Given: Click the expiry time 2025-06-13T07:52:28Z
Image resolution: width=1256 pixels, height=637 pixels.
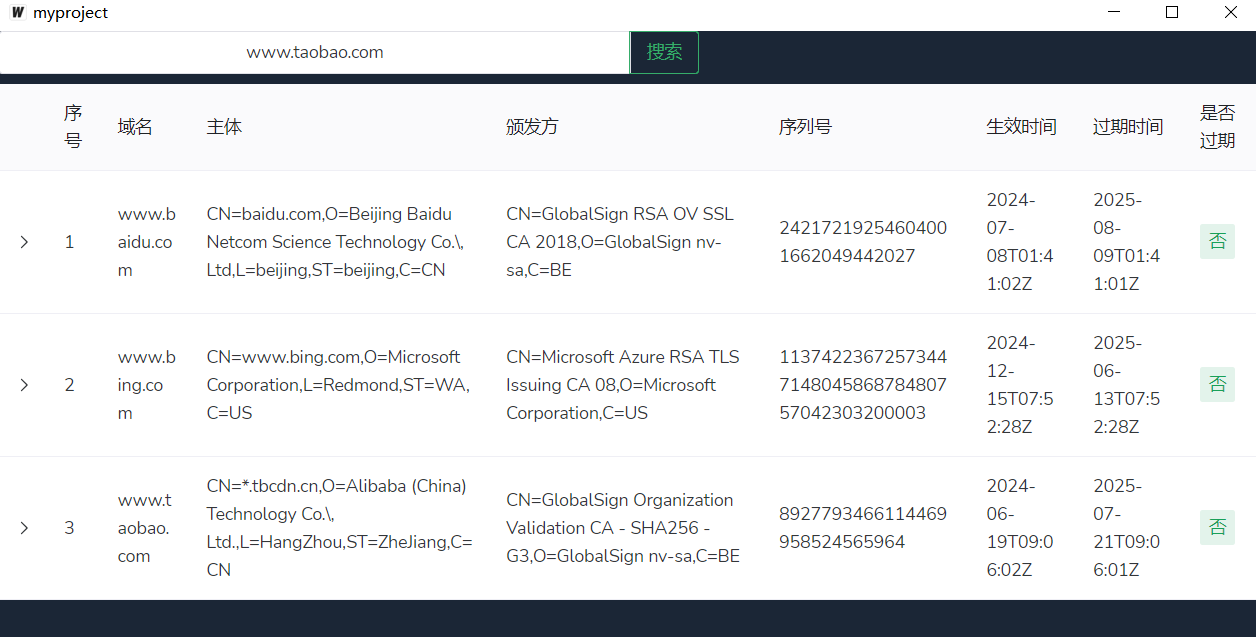Looking at the screenshot, I should [x=1127, y=385].
